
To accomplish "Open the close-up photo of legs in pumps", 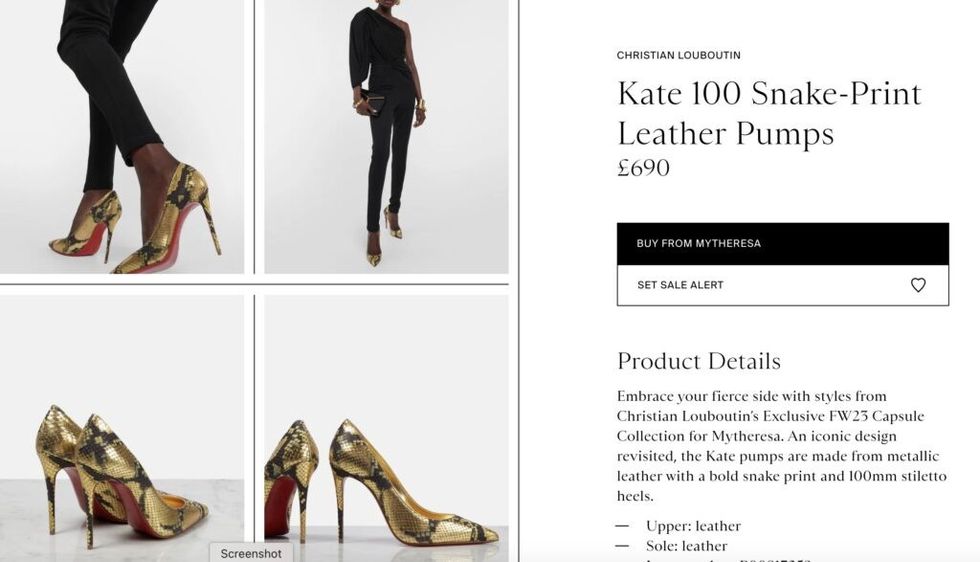I will (121, 136).
